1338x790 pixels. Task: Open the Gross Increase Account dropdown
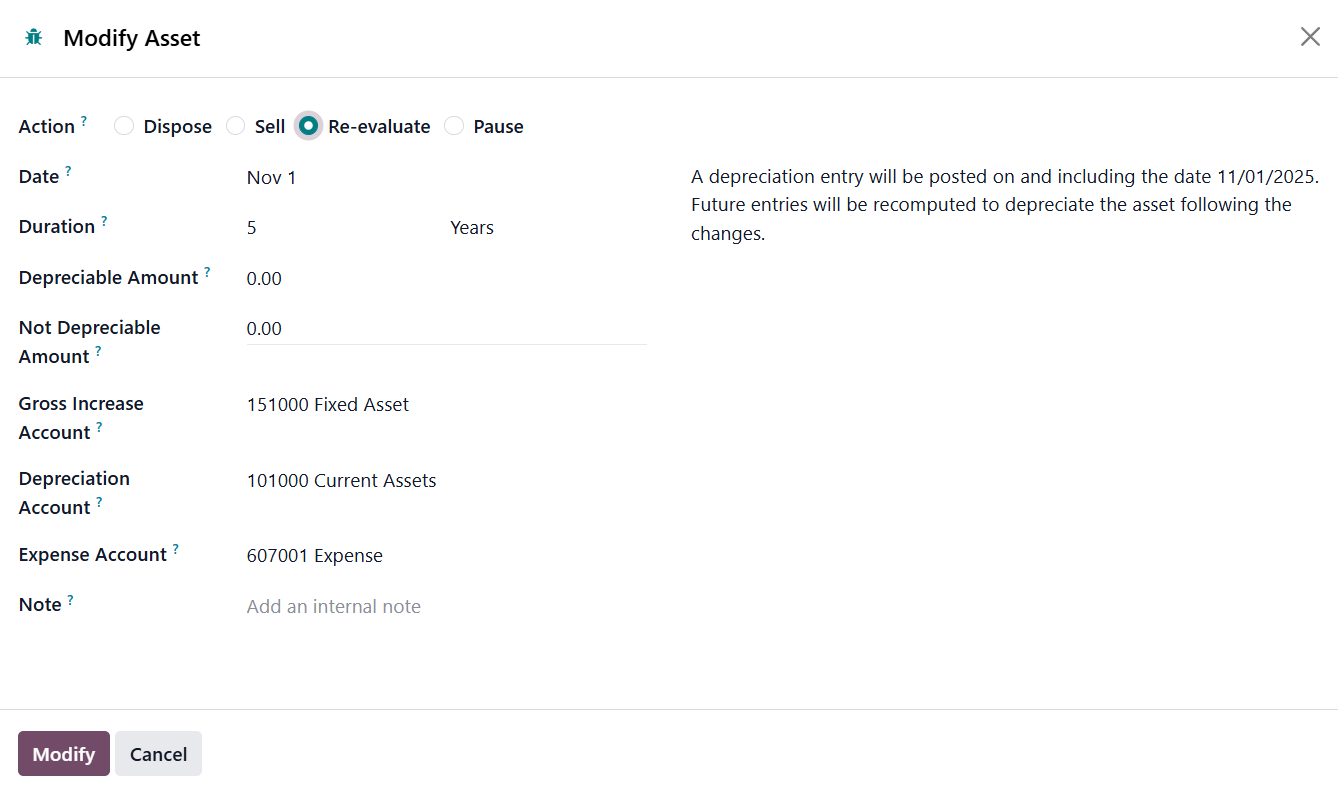point(445,405)
